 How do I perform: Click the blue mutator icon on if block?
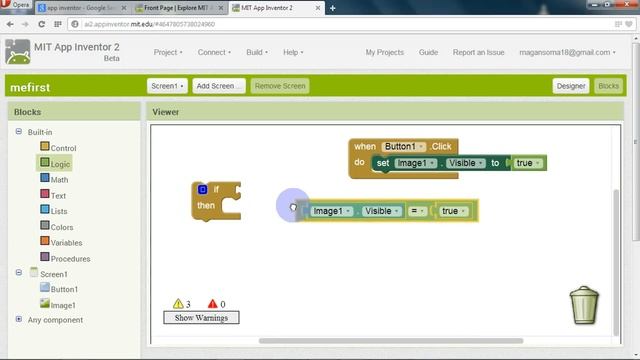pos(202,189)
